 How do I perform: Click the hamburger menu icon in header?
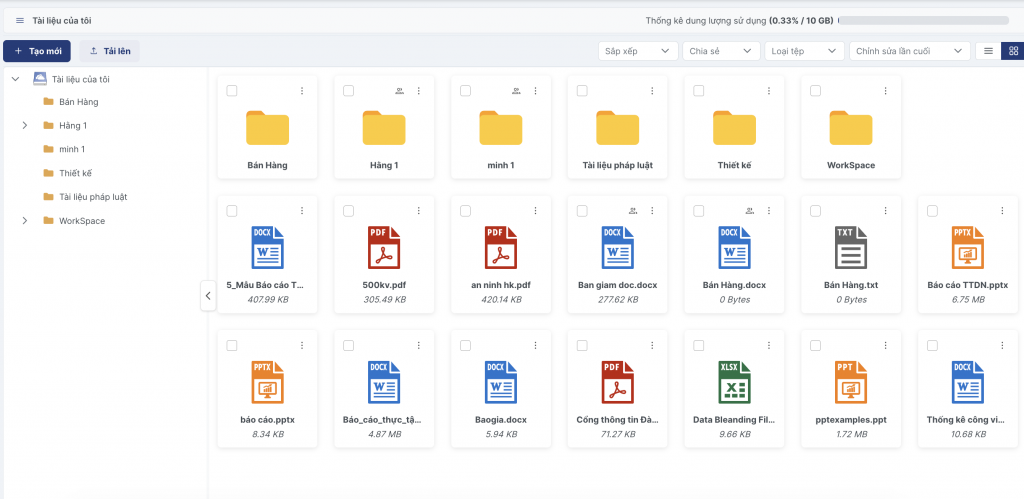click(20, 20)
